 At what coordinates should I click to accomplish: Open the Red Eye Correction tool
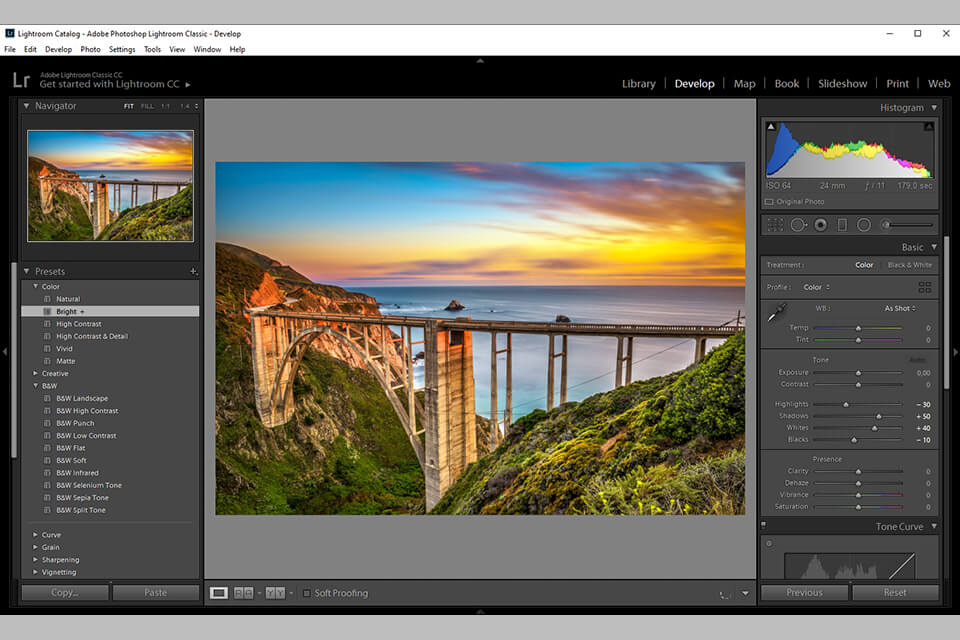(820, 224)
